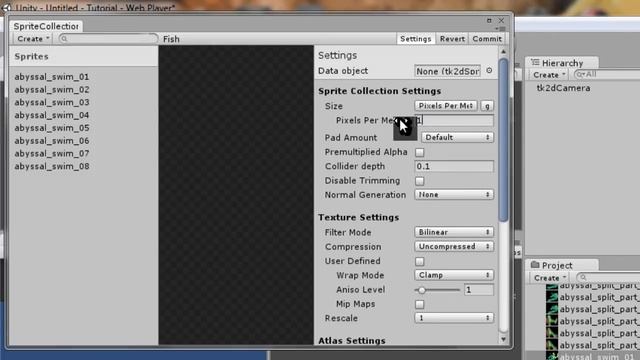
Task: Click the Aniso Level slider handle
Action: [x=422, y=290]
